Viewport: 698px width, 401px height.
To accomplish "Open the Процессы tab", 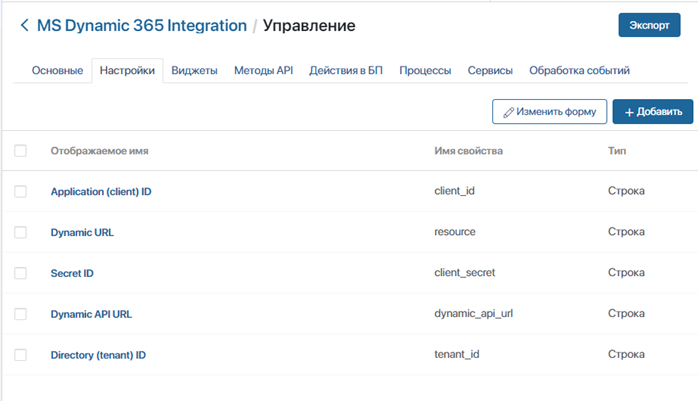I will tap(425, 70).
